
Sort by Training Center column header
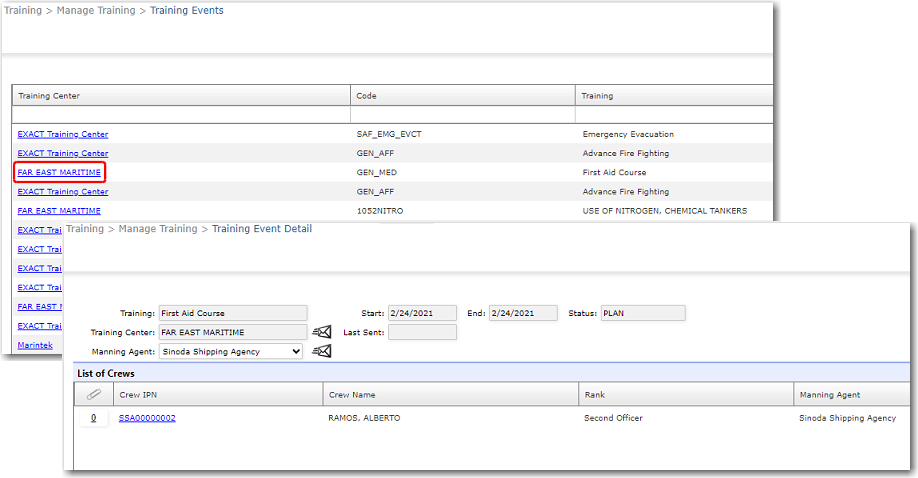pos(49,96)
